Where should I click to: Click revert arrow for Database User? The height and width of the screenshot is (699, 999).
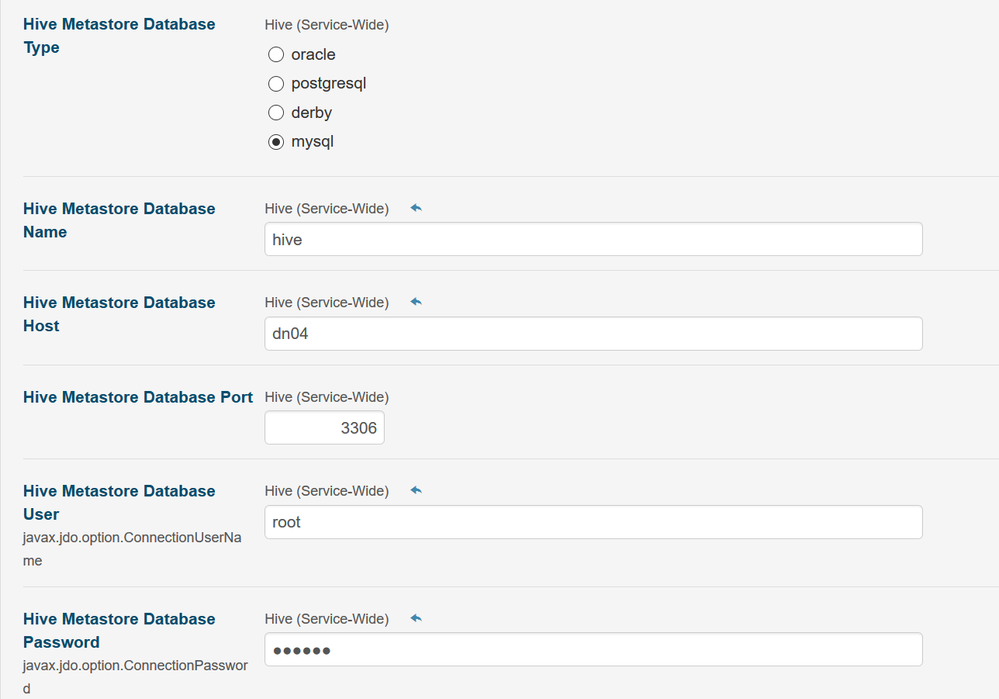[x=416, y=490]
